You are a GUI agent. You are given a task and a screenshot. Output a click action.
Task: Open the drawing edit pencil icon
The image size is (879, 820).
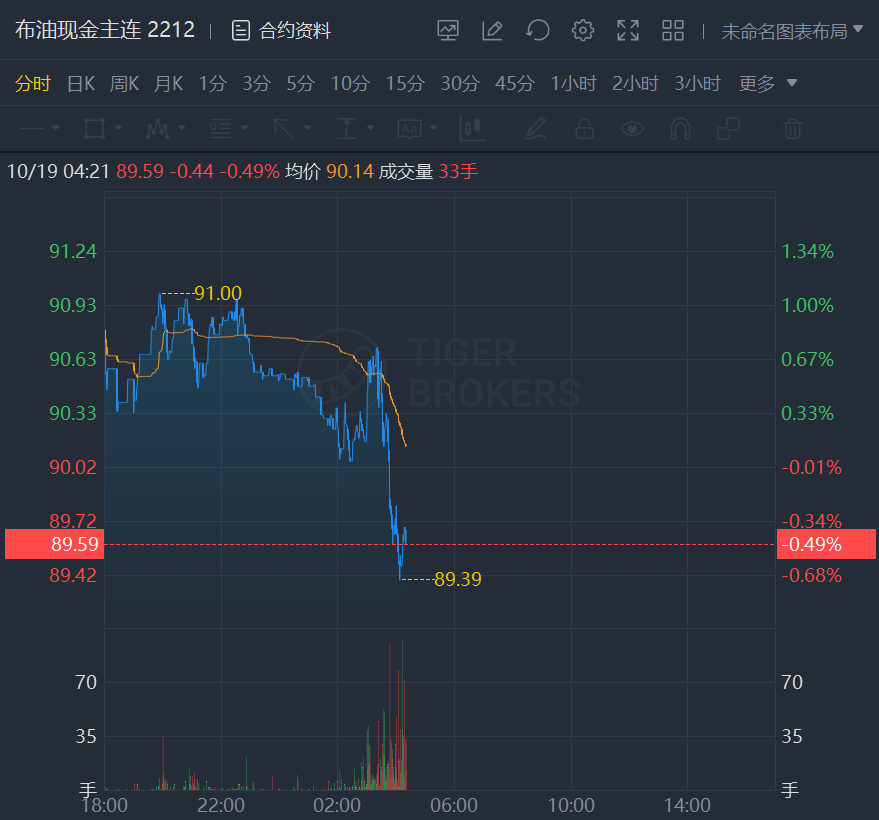[492, 31]
